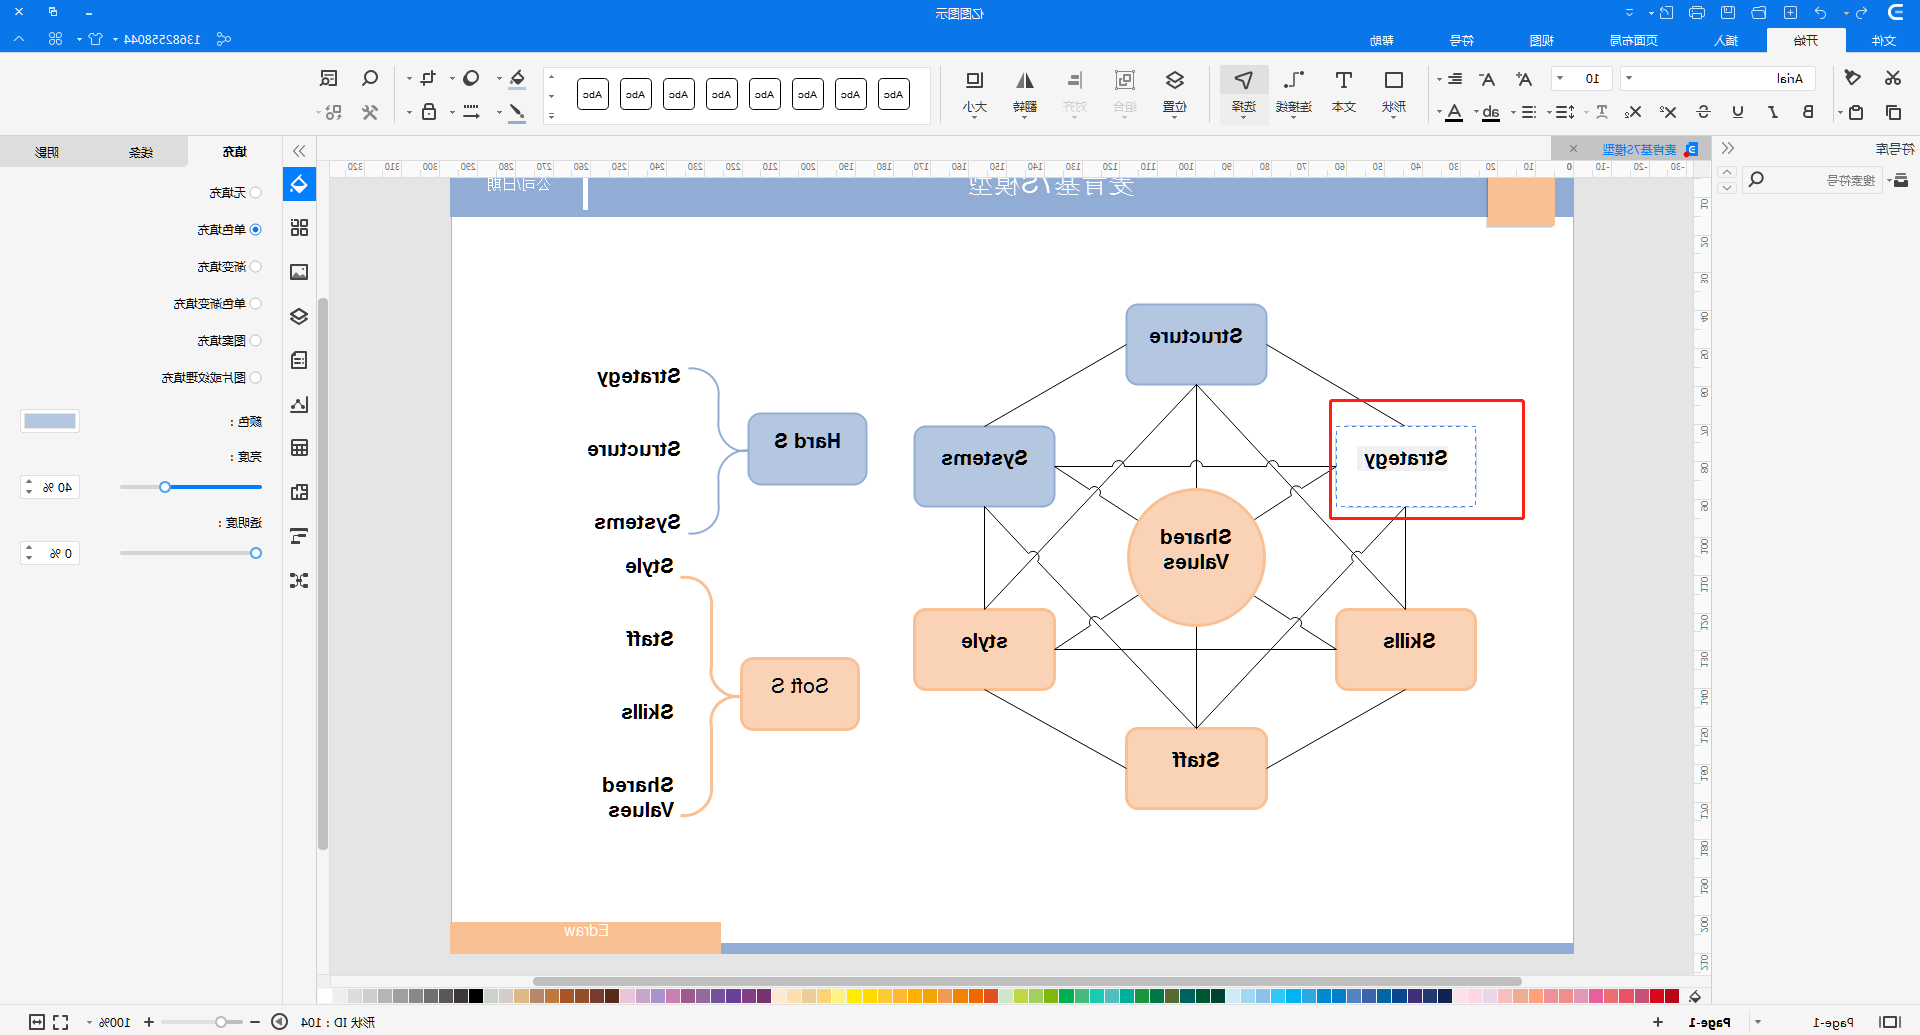Screen dimensions: 1920x1035
Task: Select the Solid Fill (单色填充) radio button
Action: click(256, 230)
